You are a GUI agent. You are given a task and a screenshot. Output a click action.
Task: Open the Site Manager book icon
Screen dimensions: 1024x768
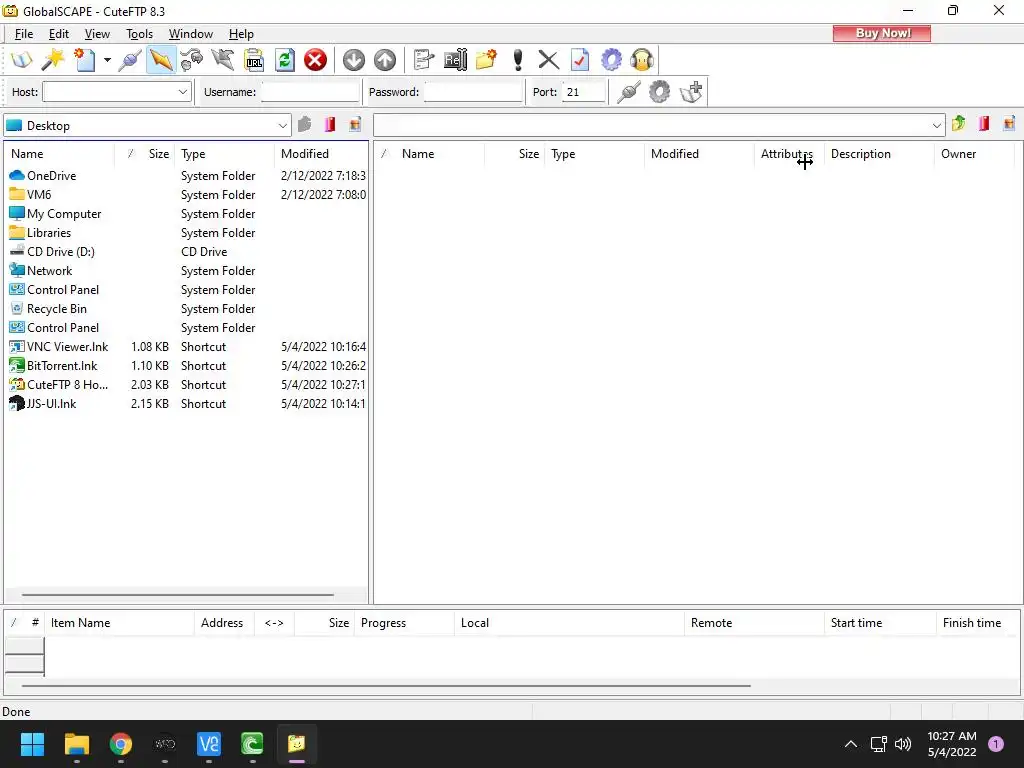(x=22, y=60)
